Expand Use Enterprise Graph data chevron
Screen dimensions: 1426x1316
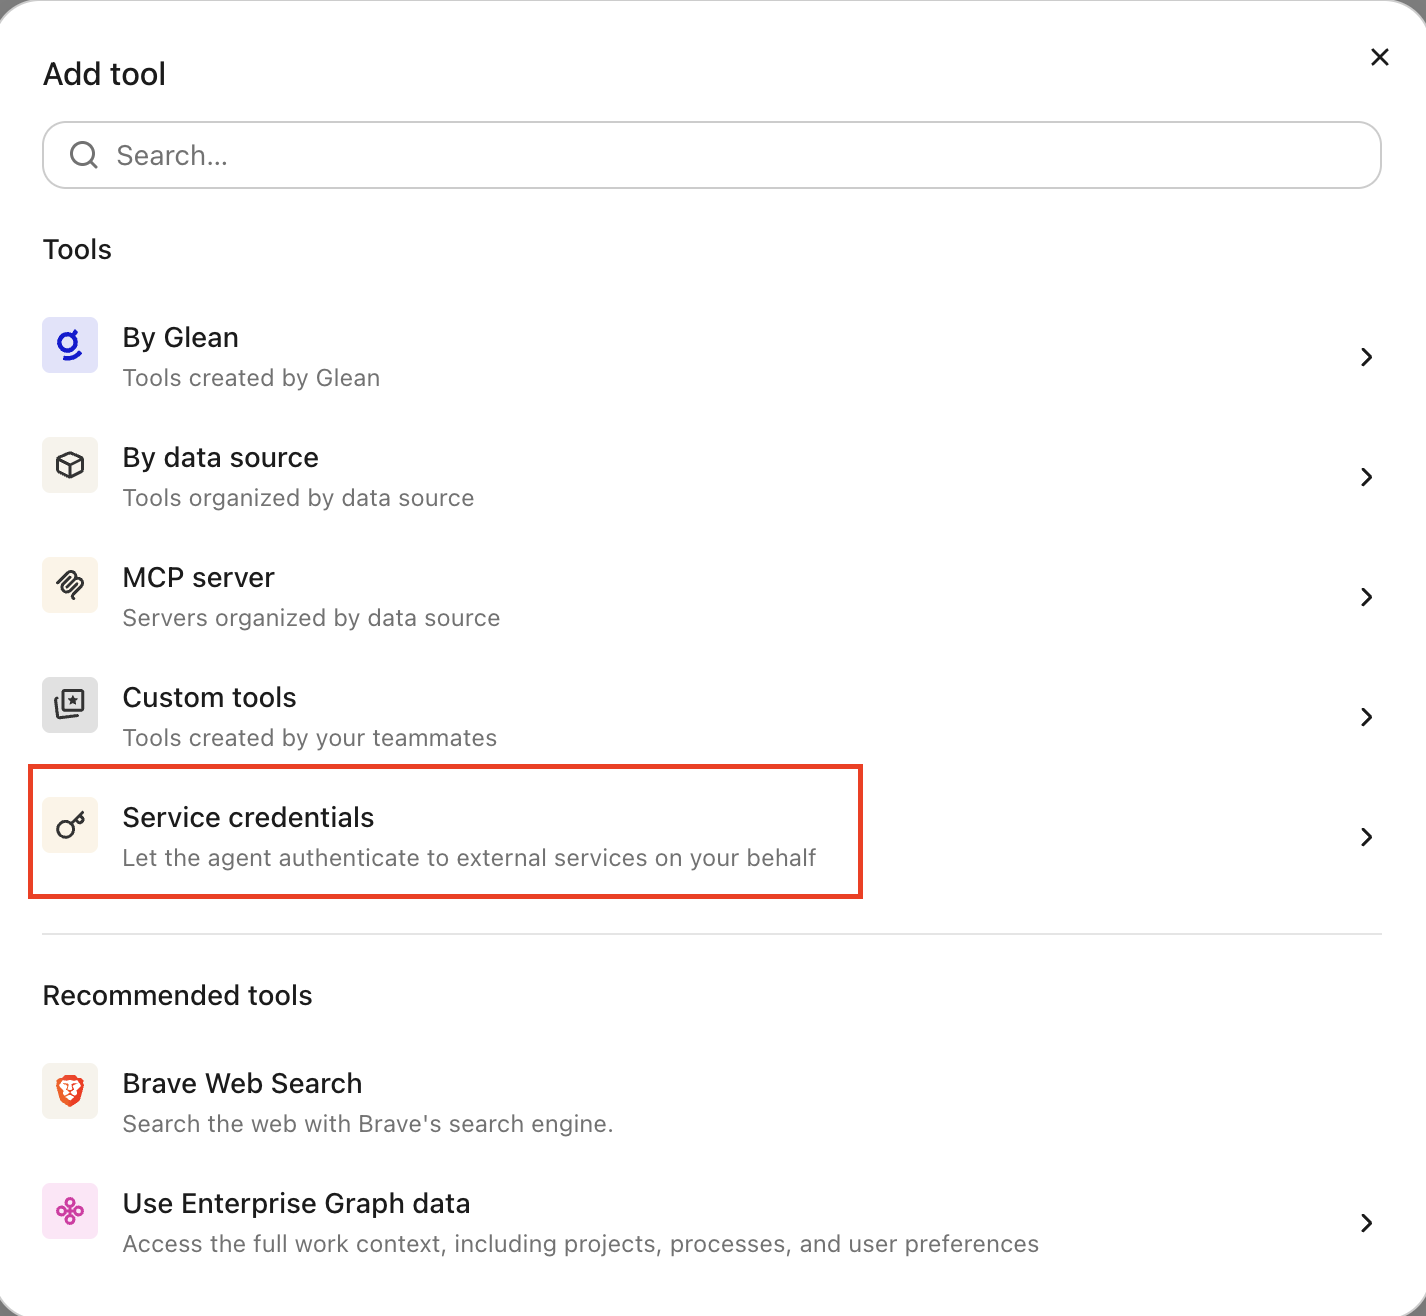pos(1367,1223)
